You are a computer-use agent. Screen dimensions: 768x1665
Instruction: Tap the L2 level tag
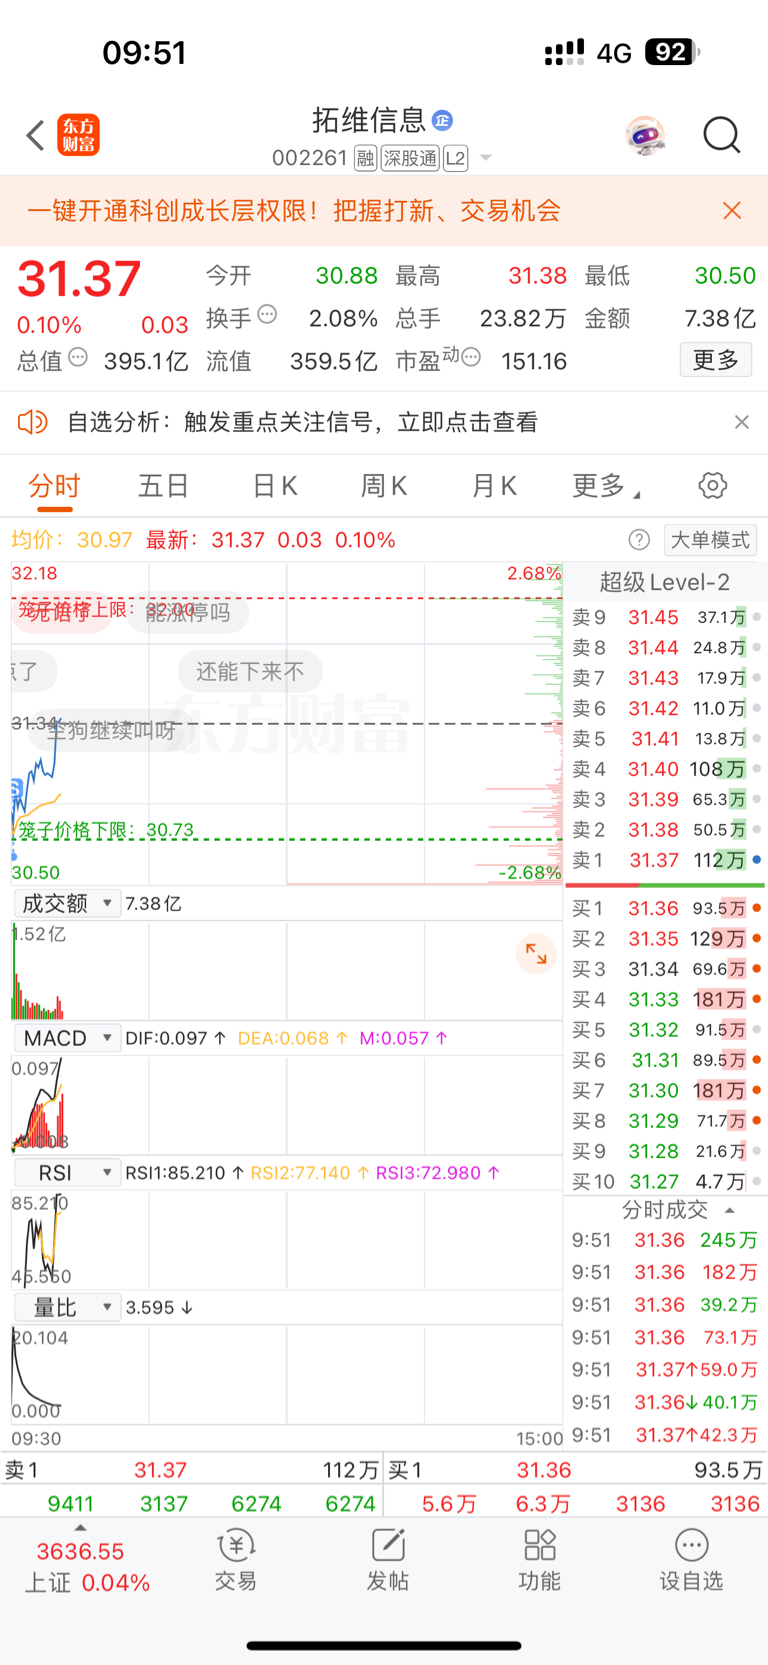click(x=455, y=158)
